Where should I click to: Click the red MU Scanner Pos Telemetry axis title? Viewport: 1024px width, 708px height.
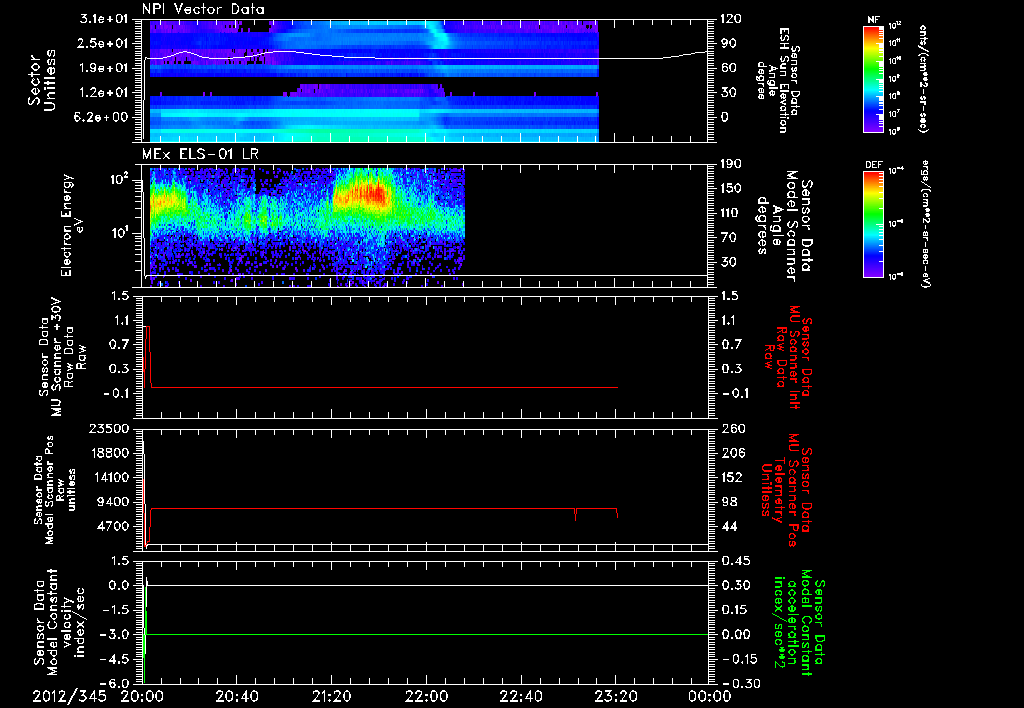785,489
